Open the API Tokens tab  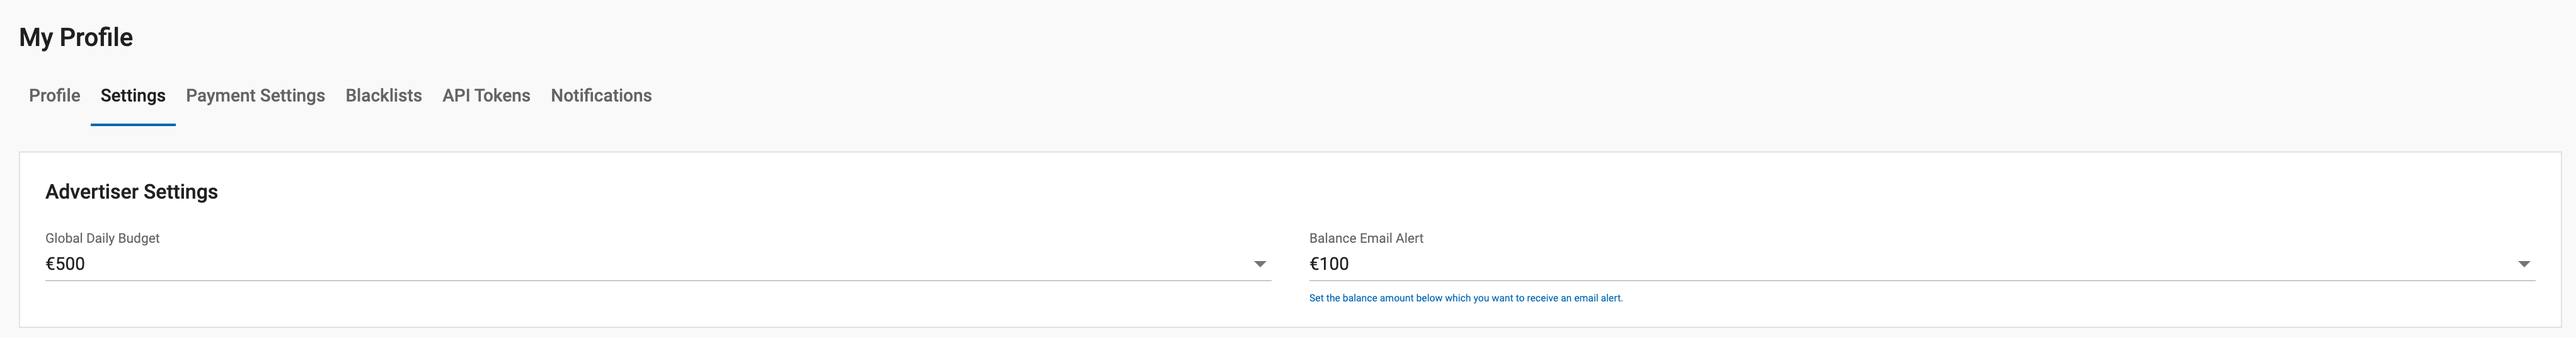486,96
